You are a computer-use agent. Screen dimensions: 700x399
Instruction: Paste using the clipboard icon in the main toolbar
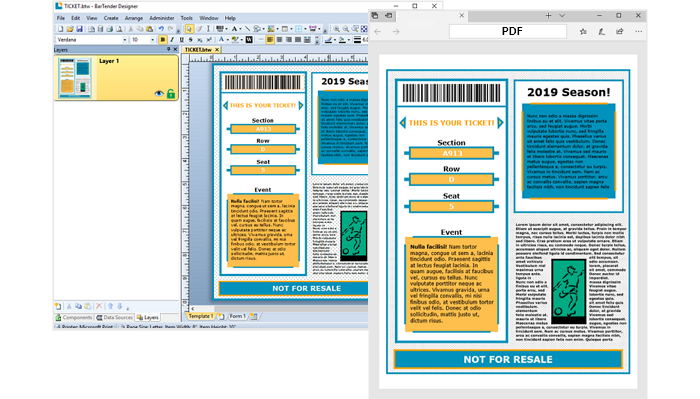(150, 29)
